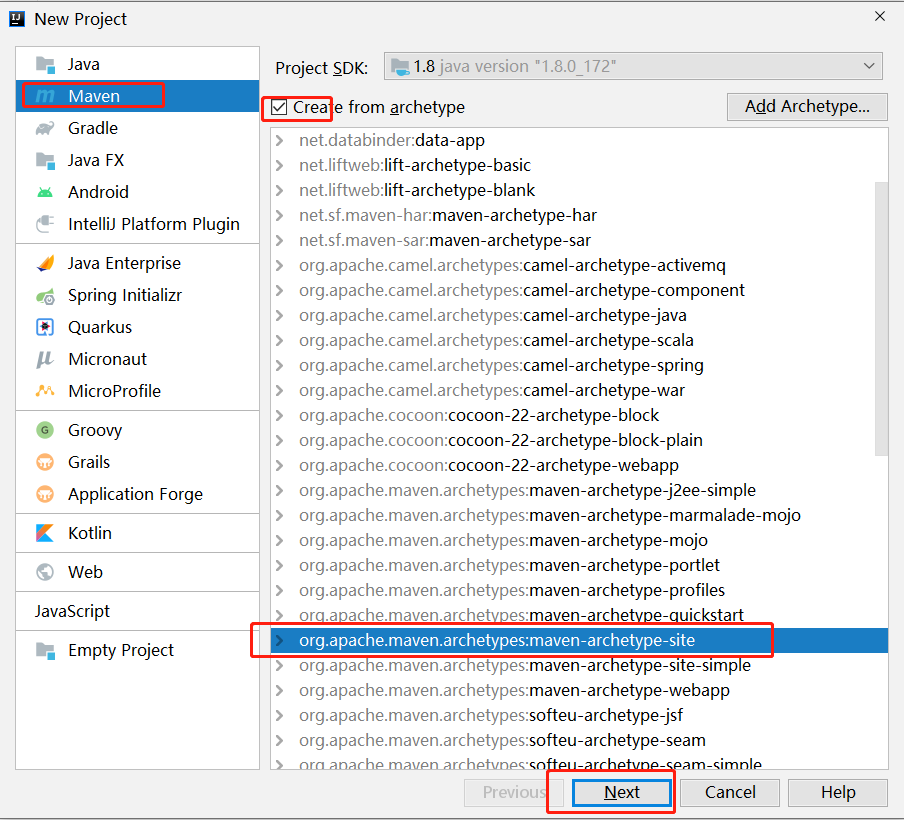Expand the net.databinder:data-app archetype

click(x=280, y=140)
